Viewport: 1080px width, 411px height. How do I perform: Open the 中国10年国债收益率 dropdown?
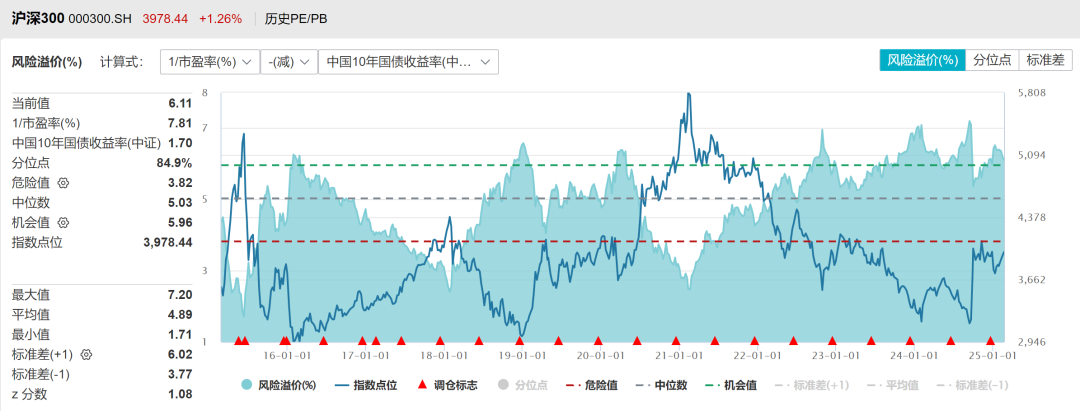pyautogui.click(x=408, y=62)
